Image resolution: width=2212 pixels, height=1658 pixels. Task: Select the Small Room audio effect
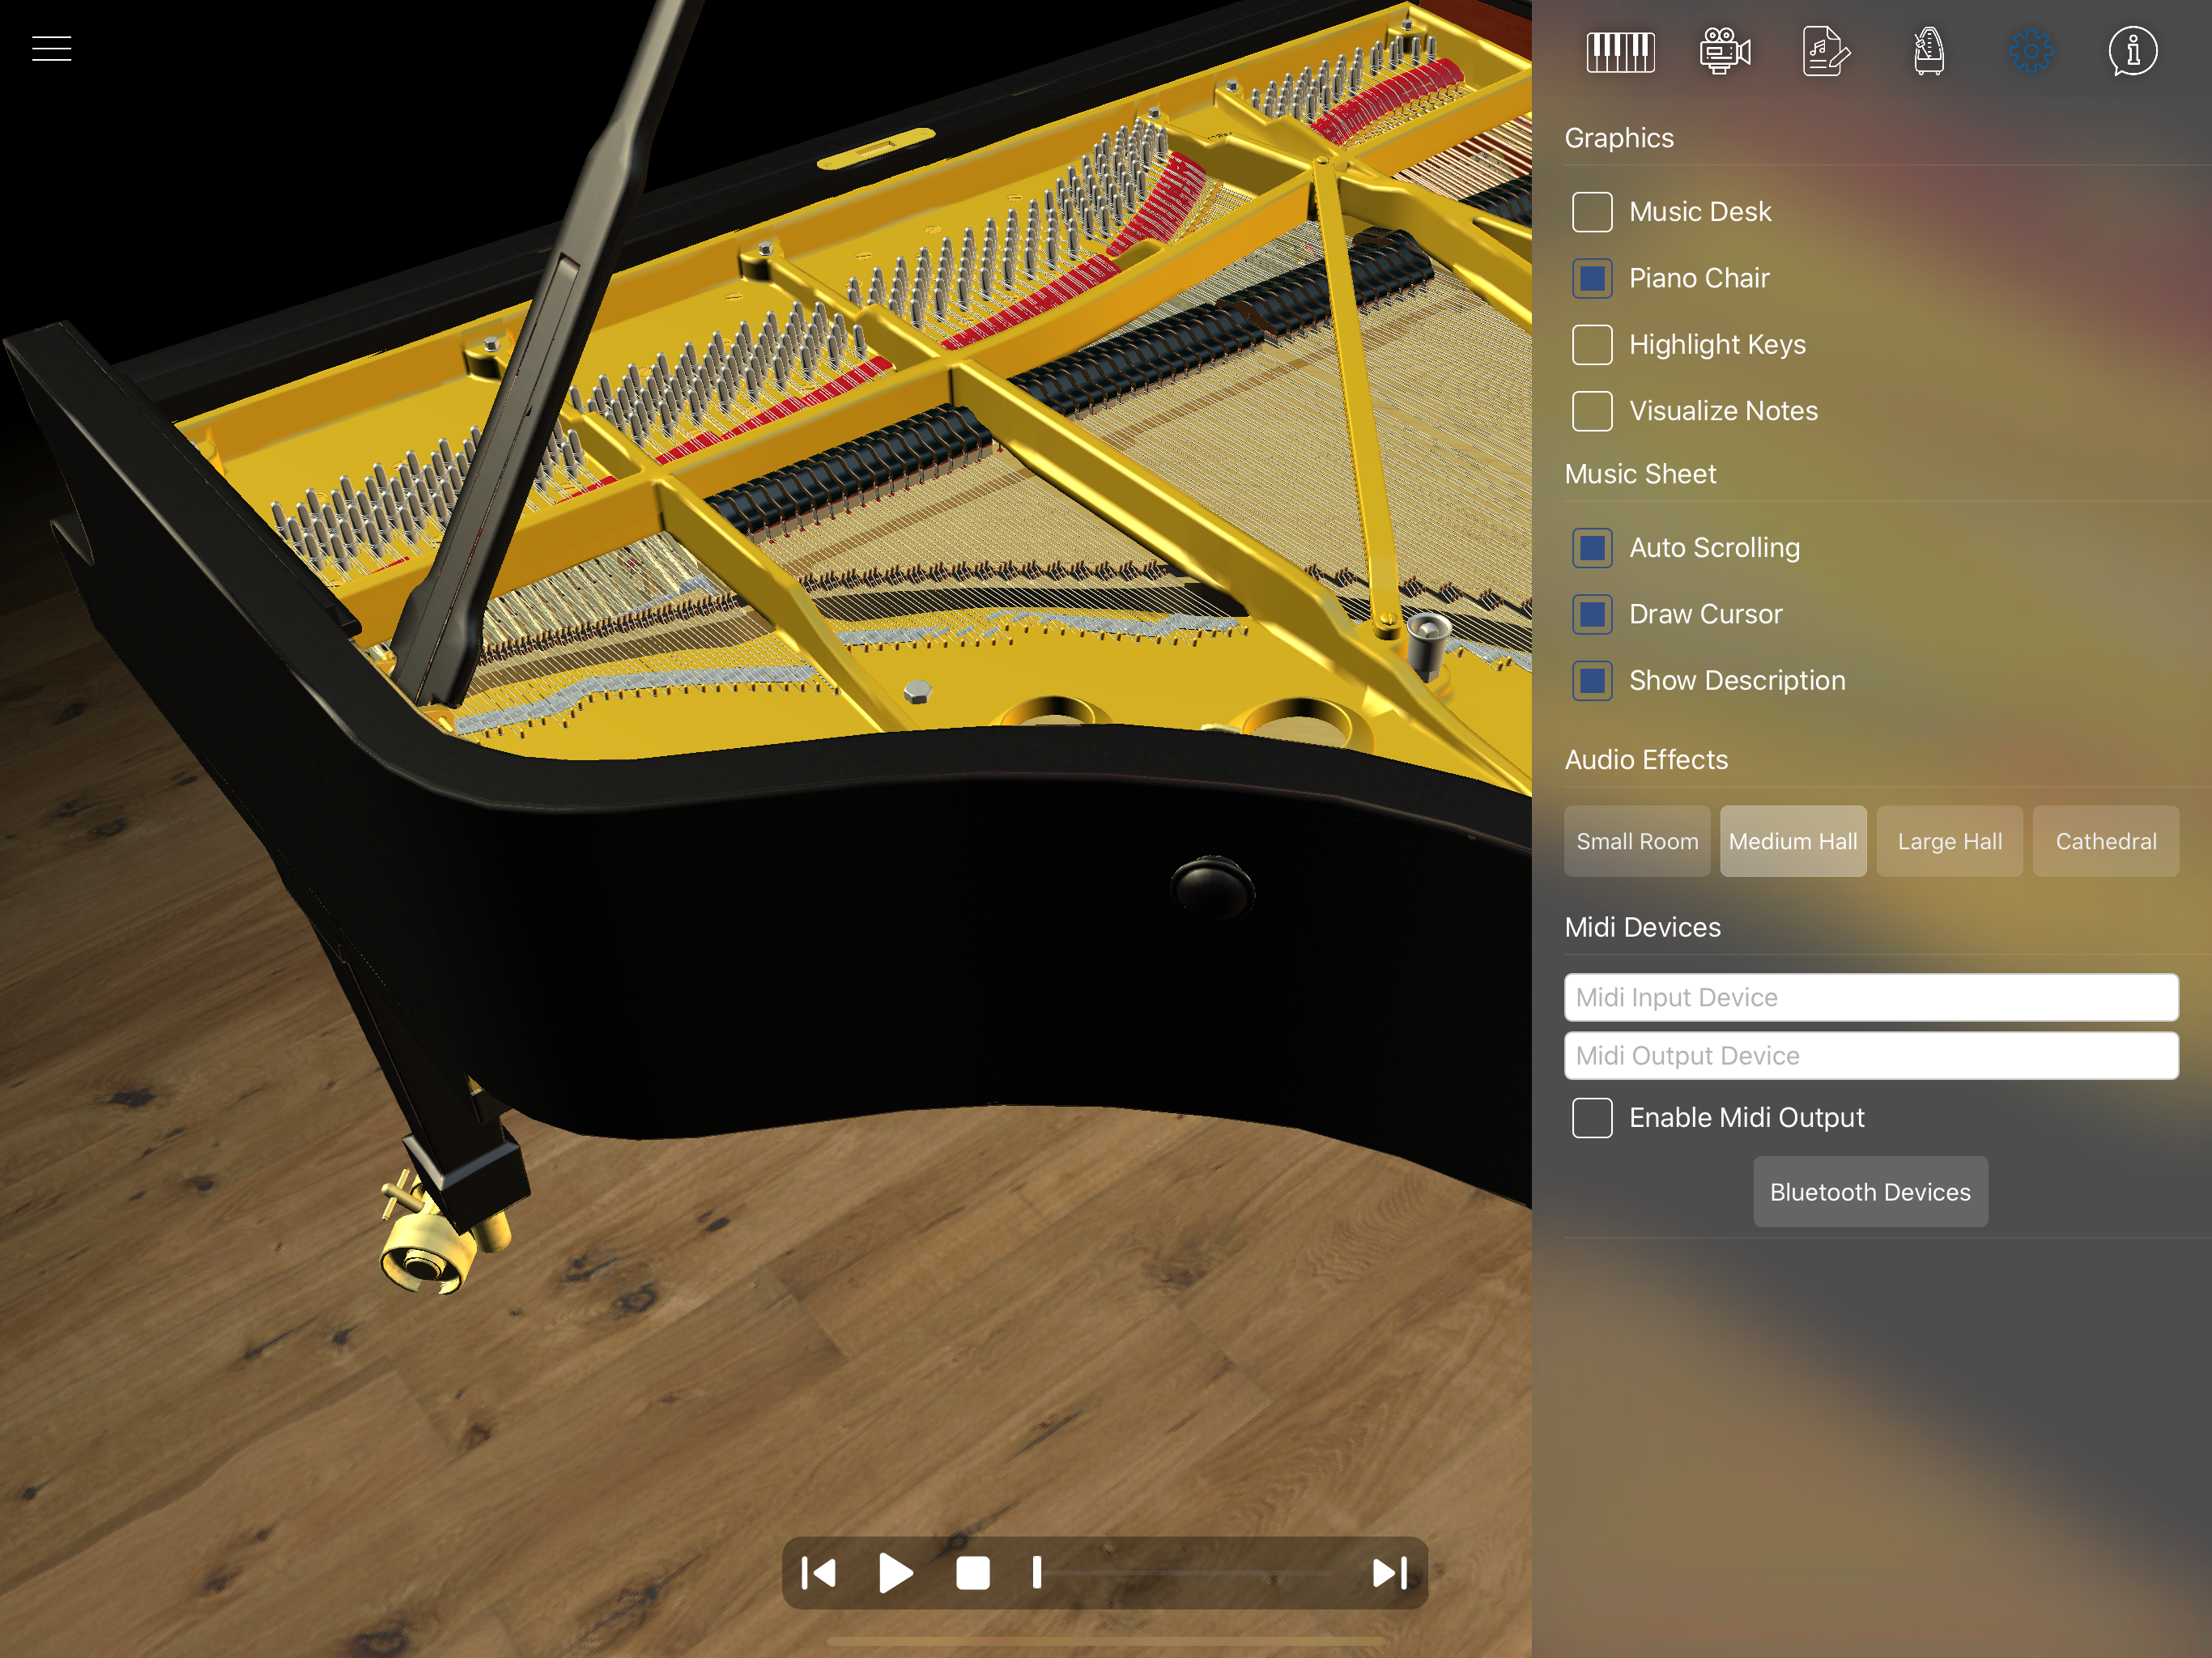pos(1637,842)
